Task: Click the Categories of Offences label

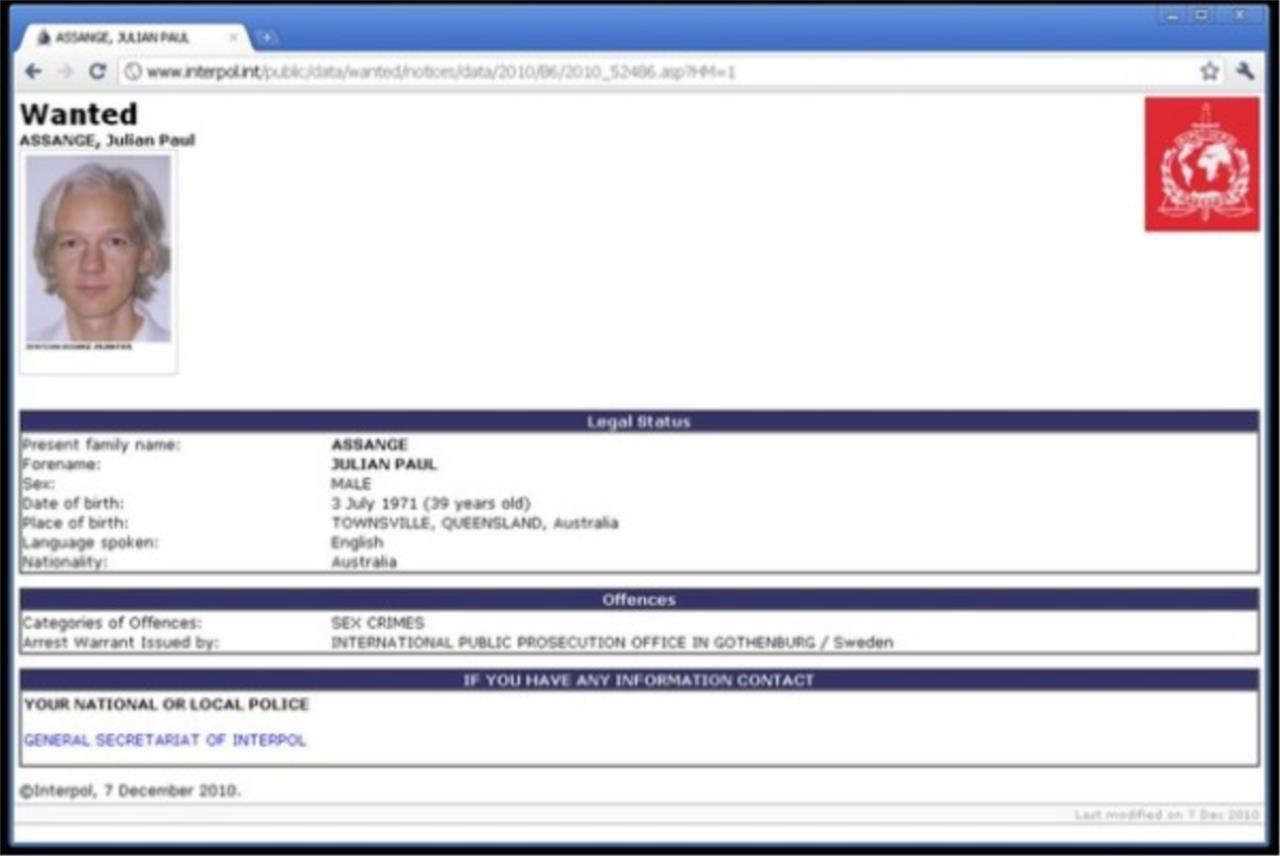Action: tap(112, 623)
